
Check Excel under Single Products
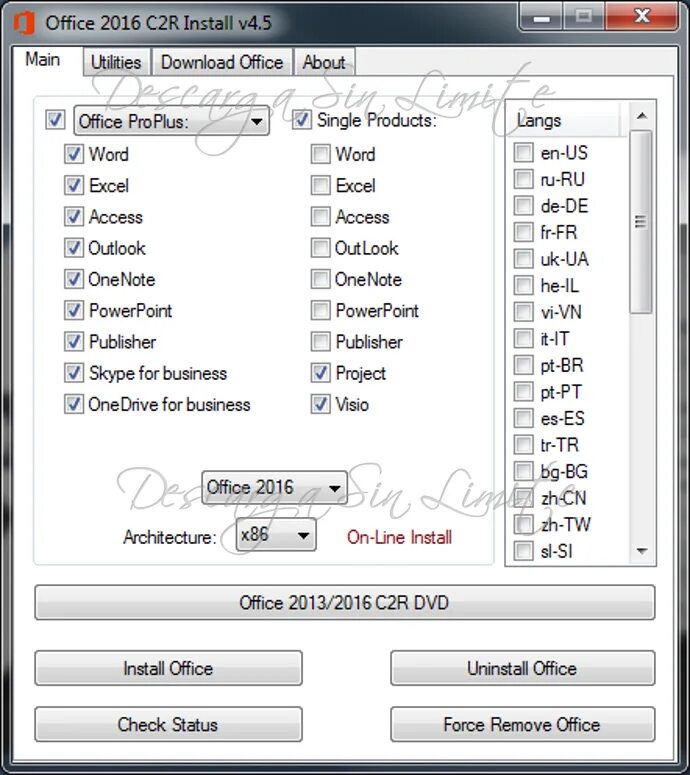320,185
